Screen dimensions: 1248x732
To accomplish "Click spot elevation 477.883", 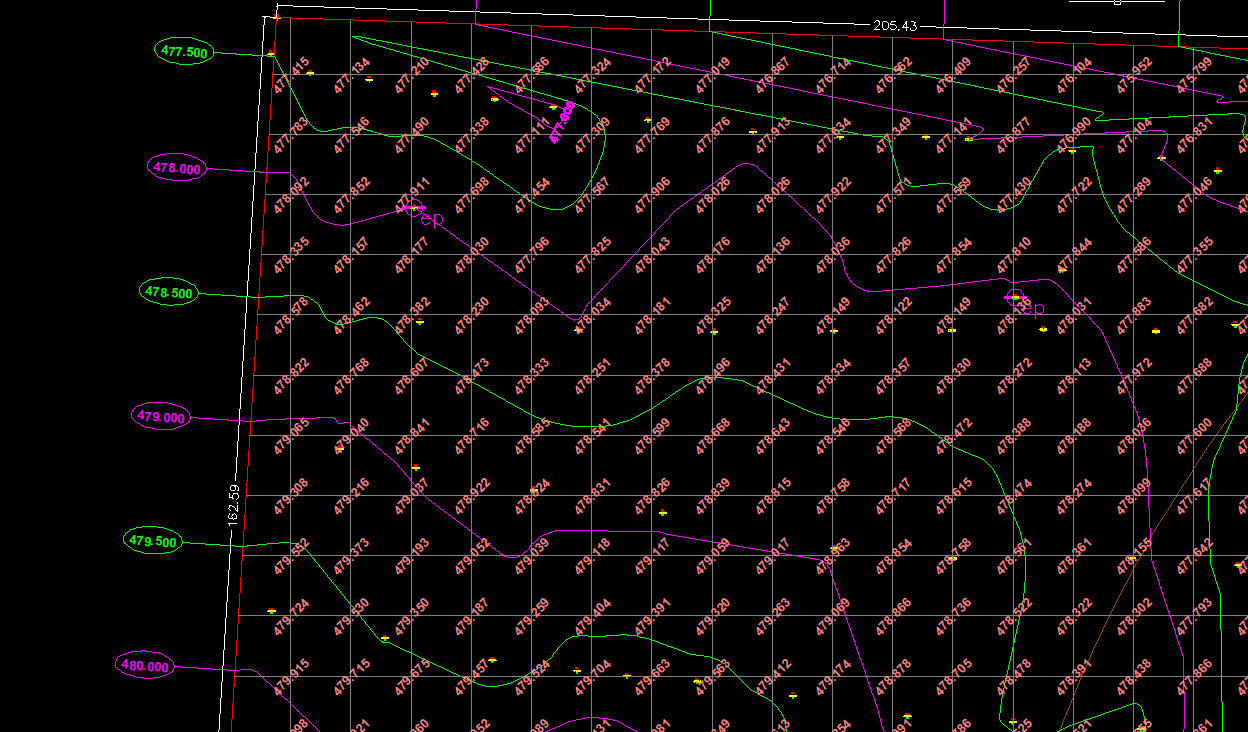I will tap(1135, 316).
